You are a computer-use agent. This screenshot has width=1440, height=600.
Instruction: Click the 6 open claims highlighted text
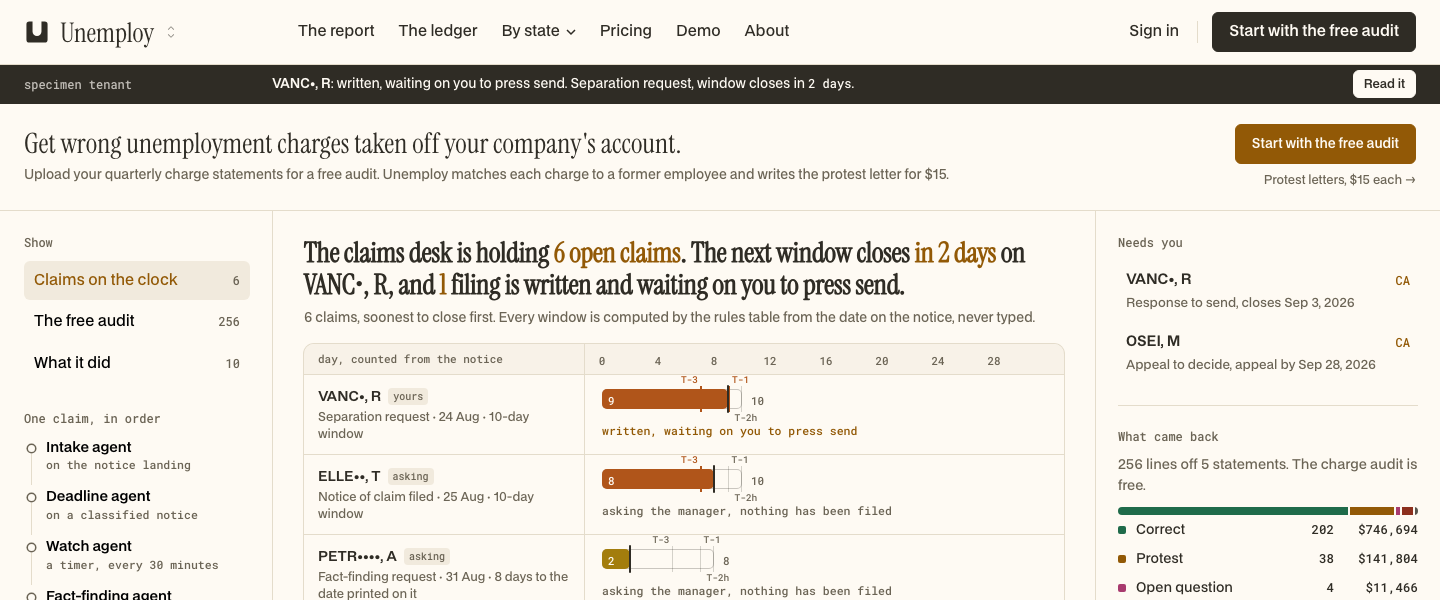click(x=617, y=253)
